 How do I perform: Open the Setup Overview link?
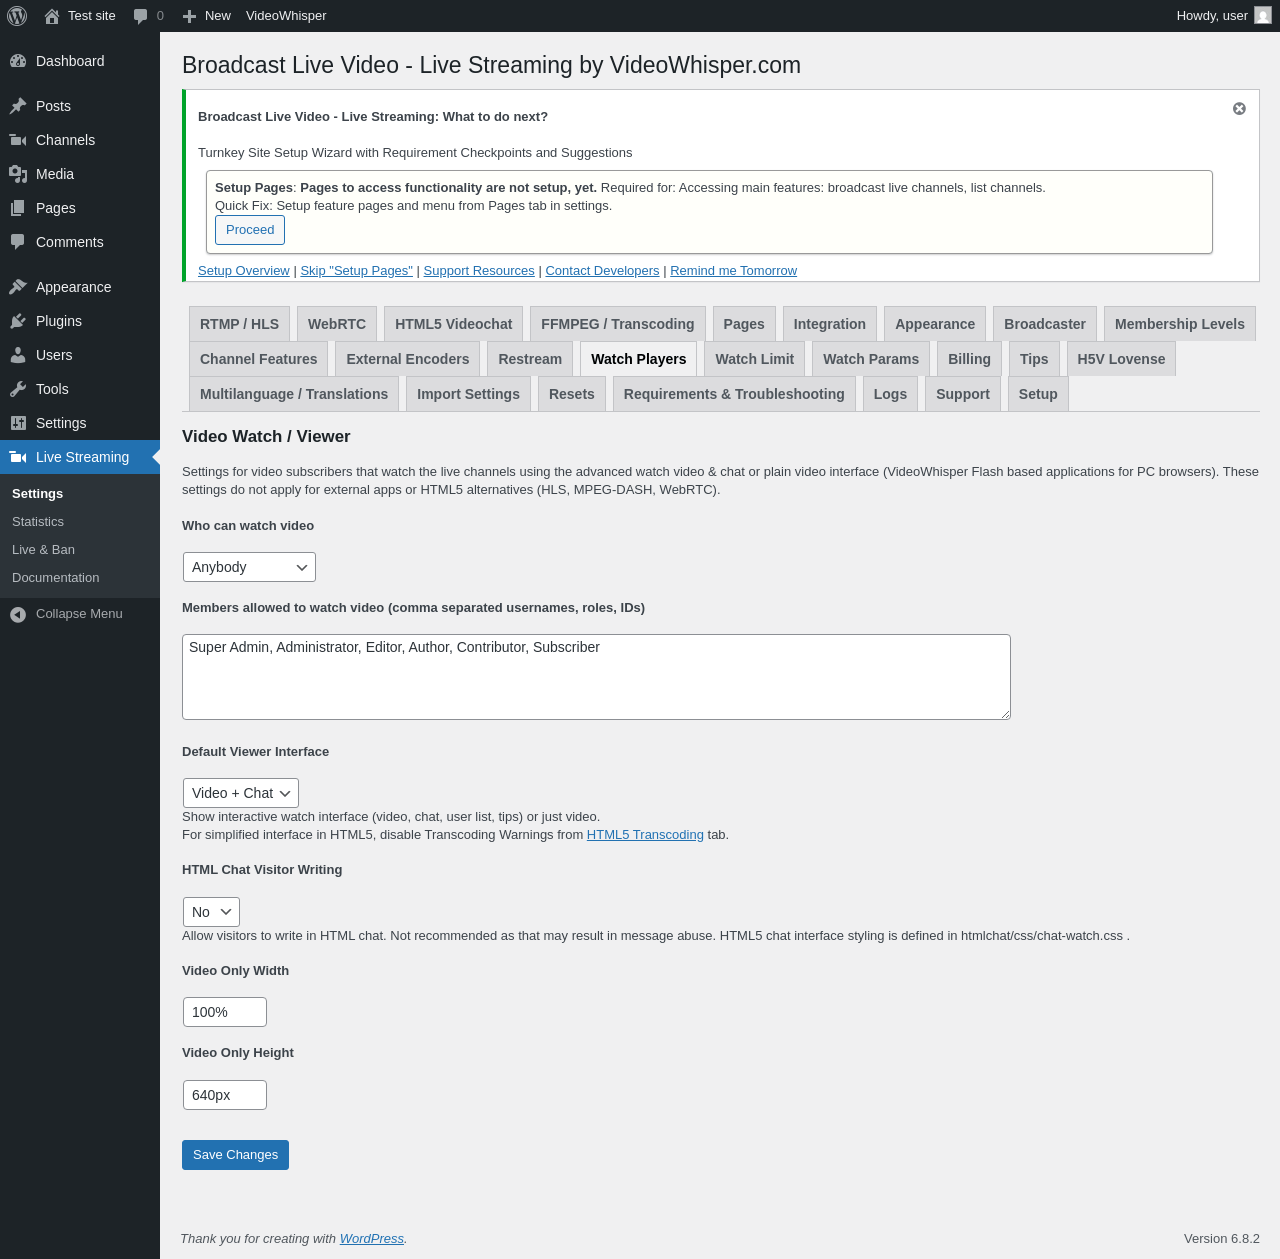coord(244,271)
